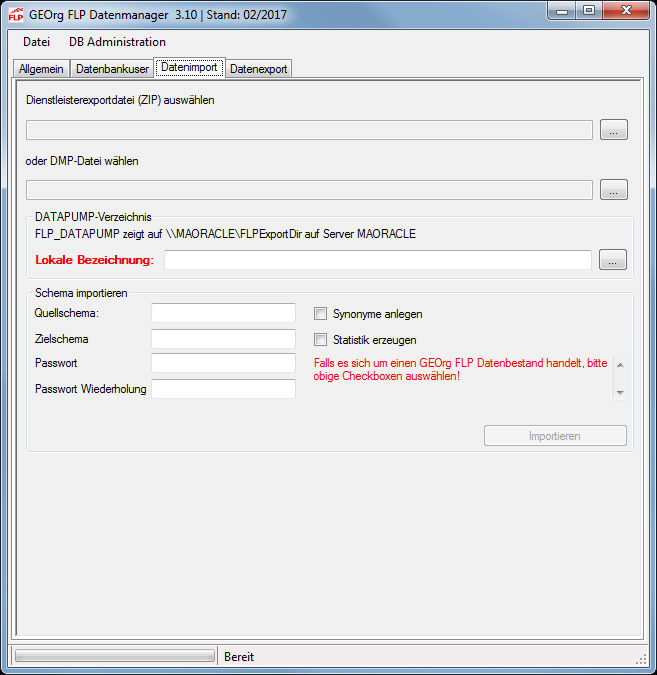Switch to the Datenexport tab
The width and height of the screenshot is (657, 675).
pyautogui.click(x=258, y=69)
